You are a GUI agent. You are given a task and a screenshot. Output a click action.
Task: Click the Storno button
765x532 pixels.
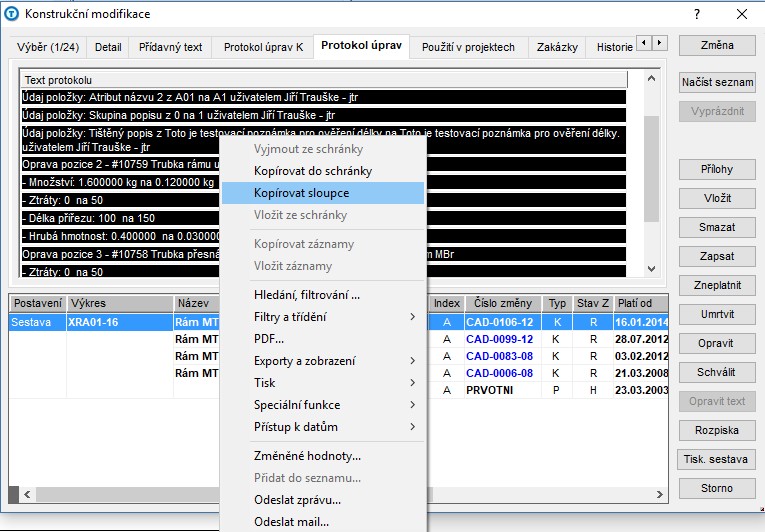717,488
